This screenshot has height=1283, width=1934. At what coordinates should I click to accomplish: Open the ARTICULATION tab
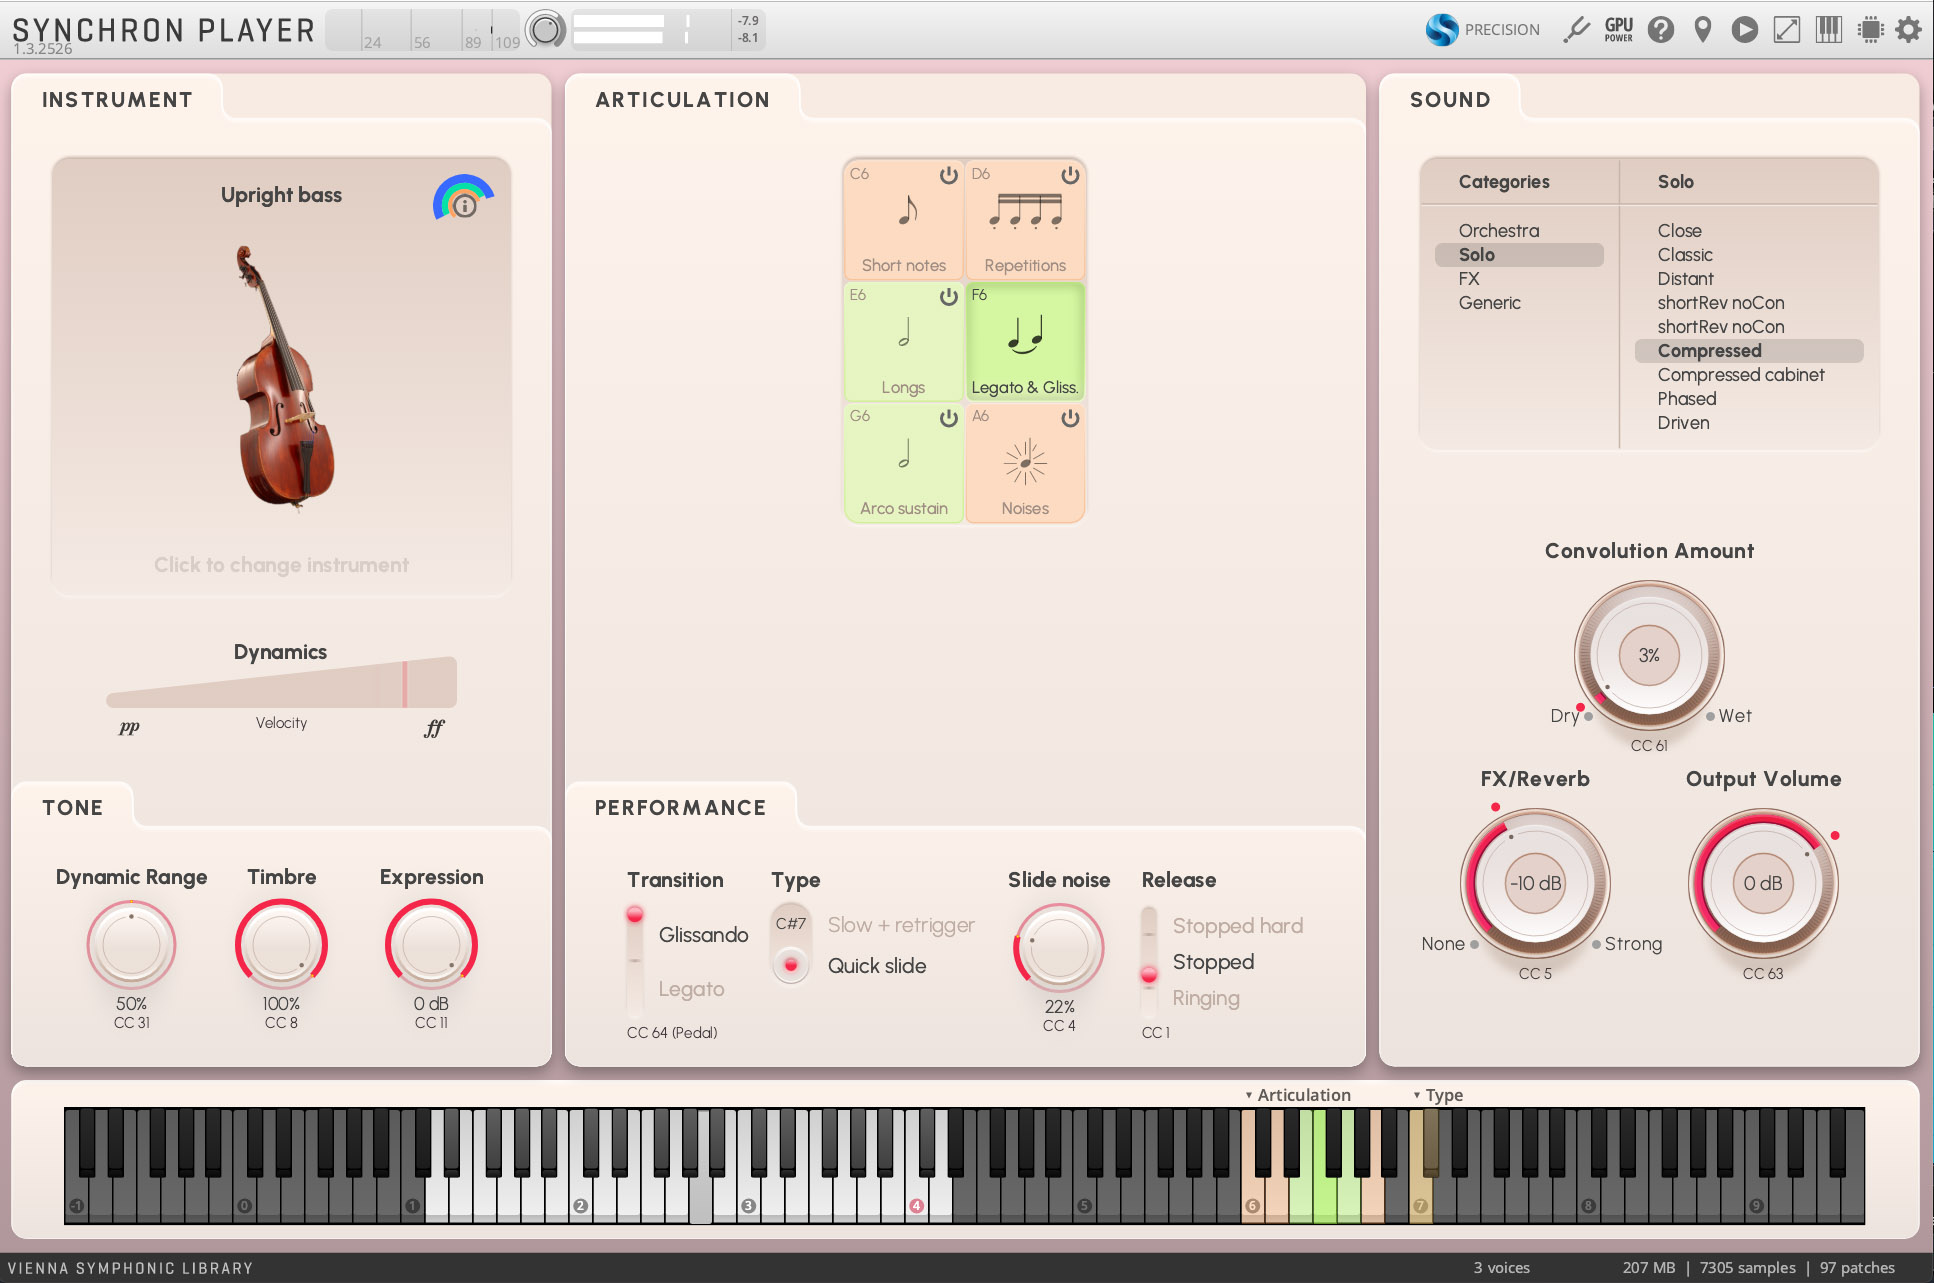(x=683, y=100)
